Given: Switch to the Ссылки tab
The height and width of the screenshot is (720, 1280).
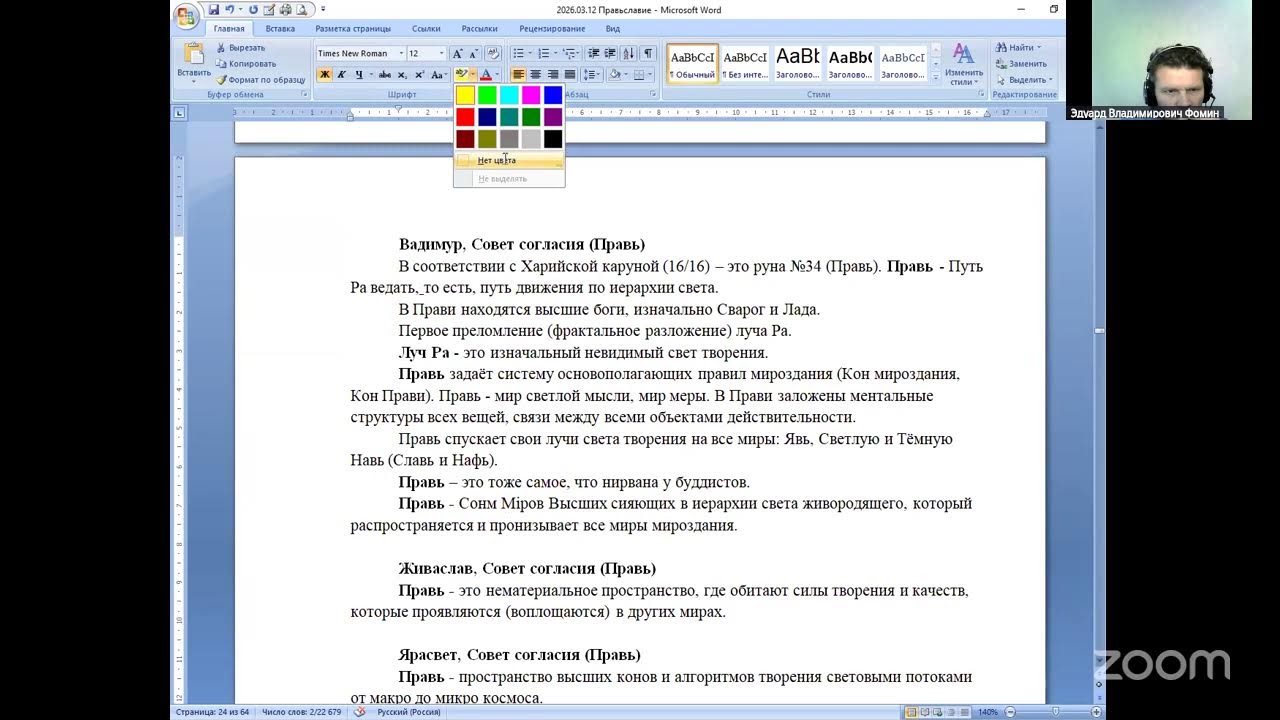Looking at the screenshot, I should click(x=426, y=29).
